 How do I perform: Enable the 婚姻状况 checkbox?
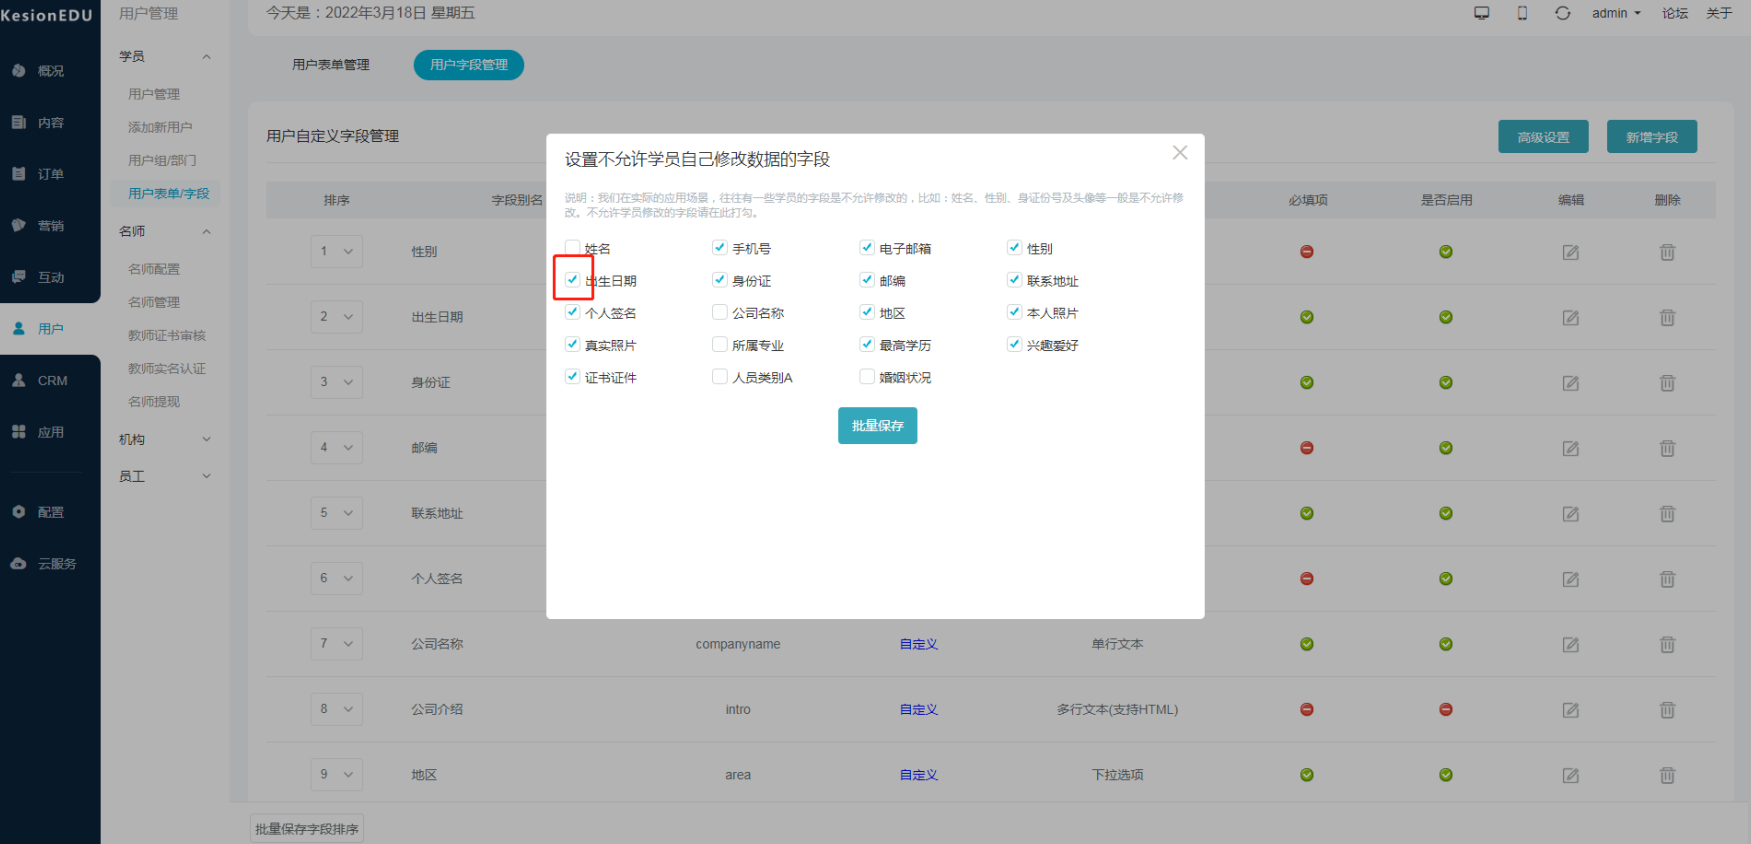(867, 377)
